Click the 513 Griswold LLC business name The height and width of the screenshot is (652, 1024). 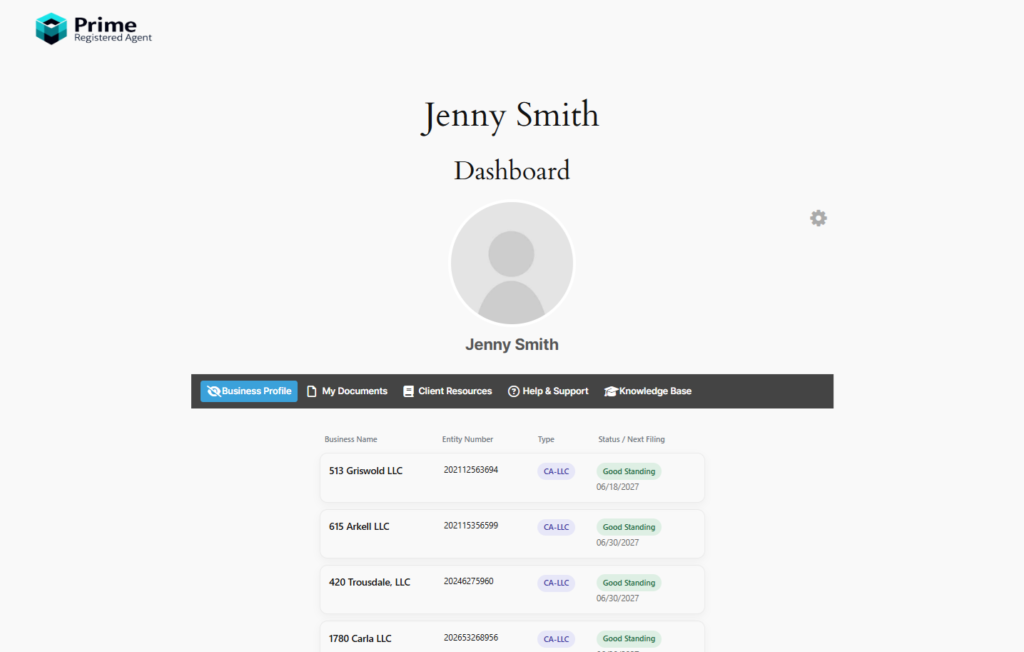[366, 471]
